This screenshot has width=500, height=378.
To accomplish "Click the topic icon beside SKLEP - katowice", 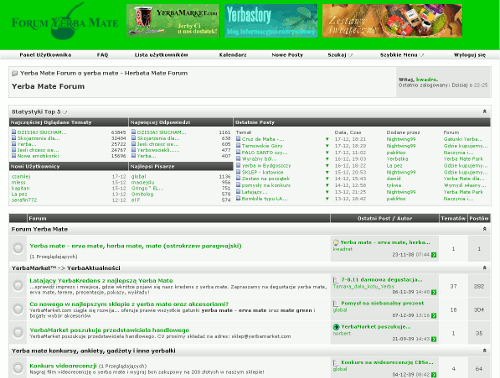I will point(238,172).
